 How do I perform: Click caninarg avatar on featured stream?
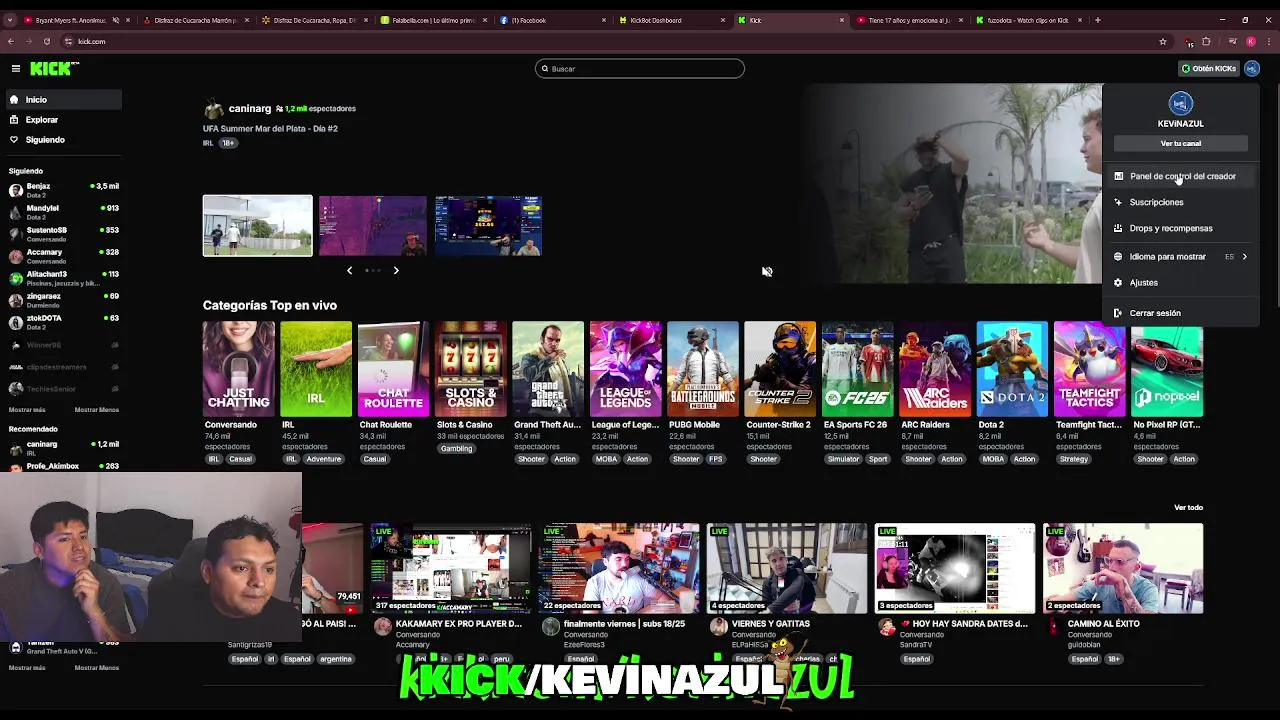[213, 109]
